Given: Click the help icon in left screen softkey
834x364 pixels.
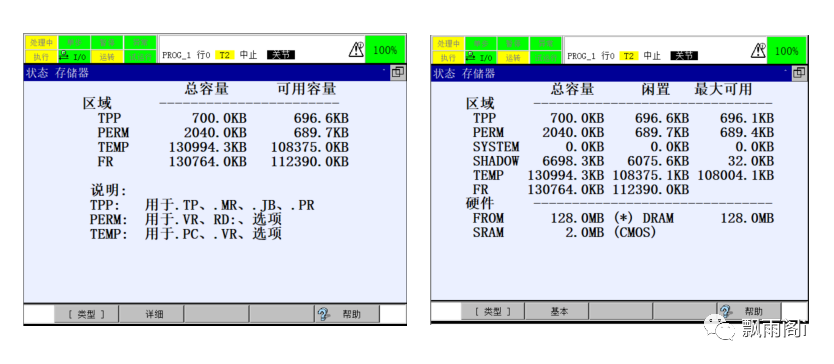Looking at the screenshot, I should pyautogui.click(x=323, y=314).
